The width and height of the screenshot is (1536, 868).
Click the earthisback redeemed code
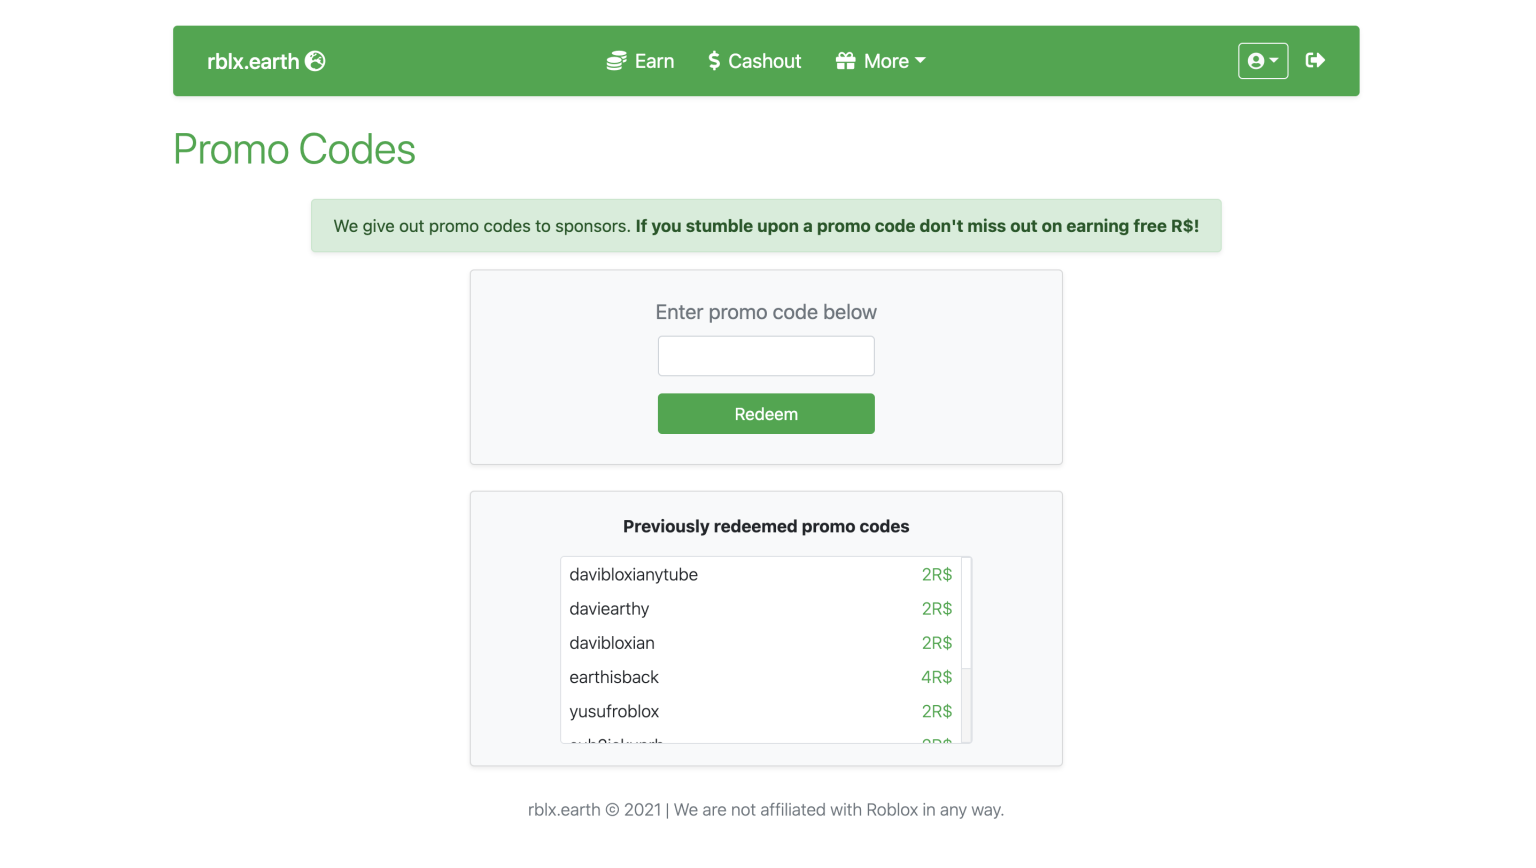pyautogui.click(x=614, y=677)
